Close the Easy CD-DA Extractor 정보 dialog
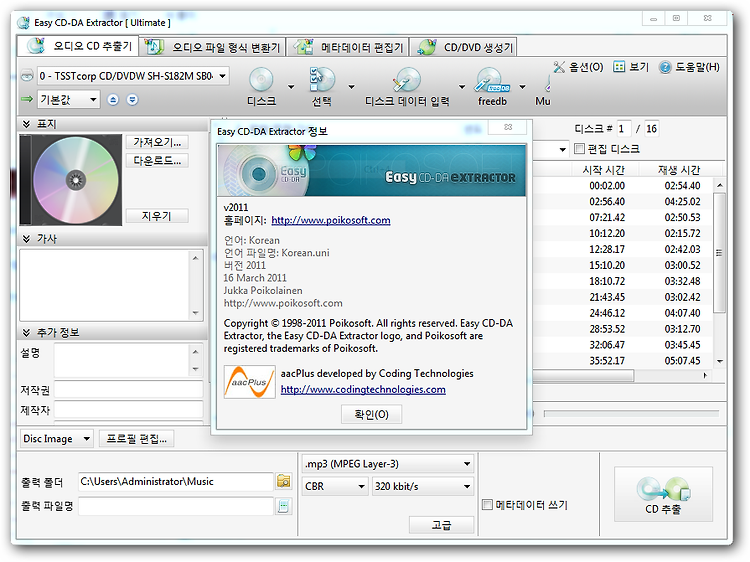The height and width of the screenshot is (562, 750). tap(507, 127)
